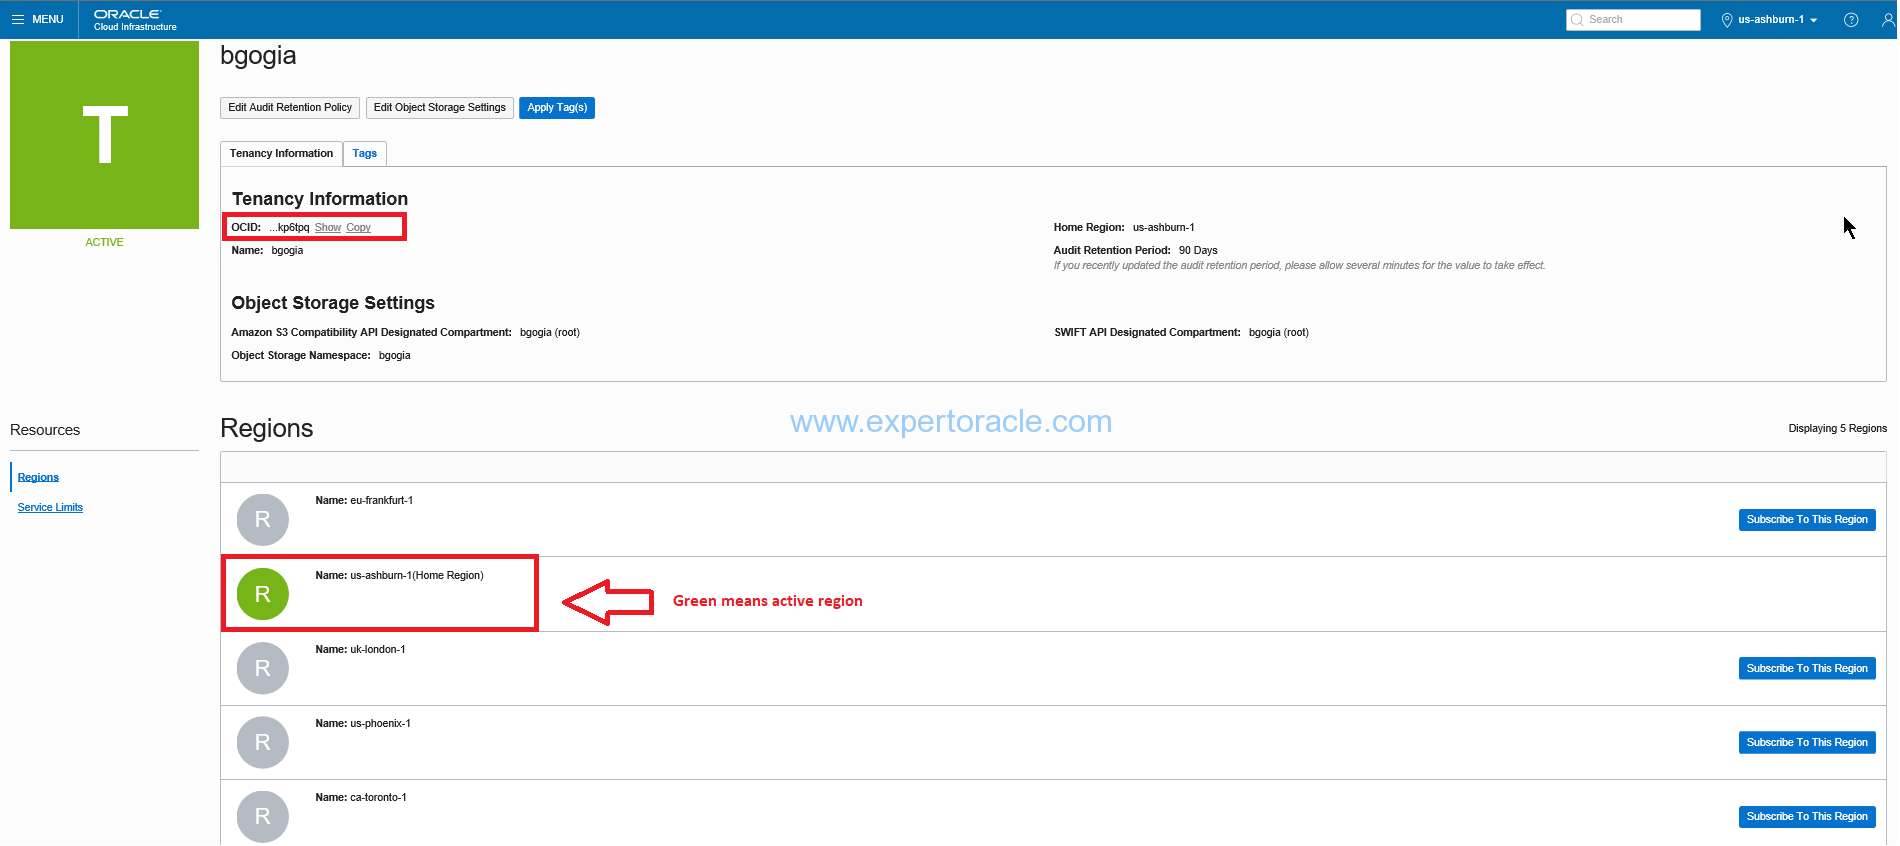Click the green us-ashburn-1 region R icon

[263, 594]
